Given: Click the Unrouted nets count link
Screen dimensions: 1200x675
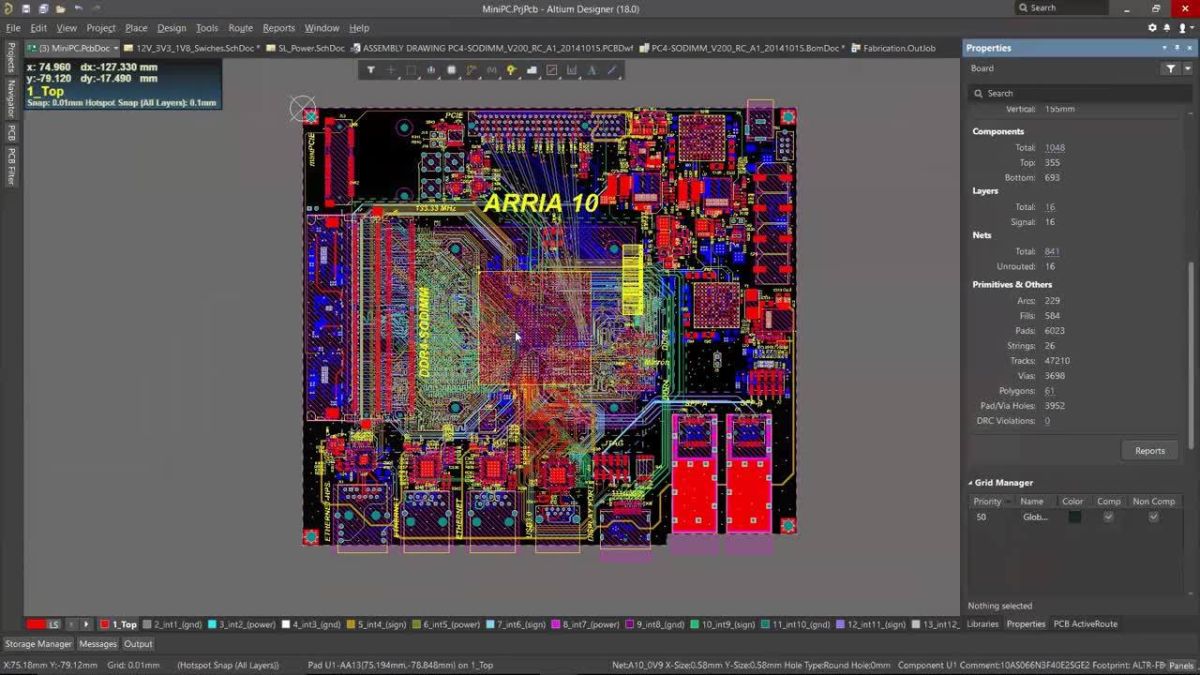Looking at the screenshot, I should pyautogui.click(x=1048, y=266).
